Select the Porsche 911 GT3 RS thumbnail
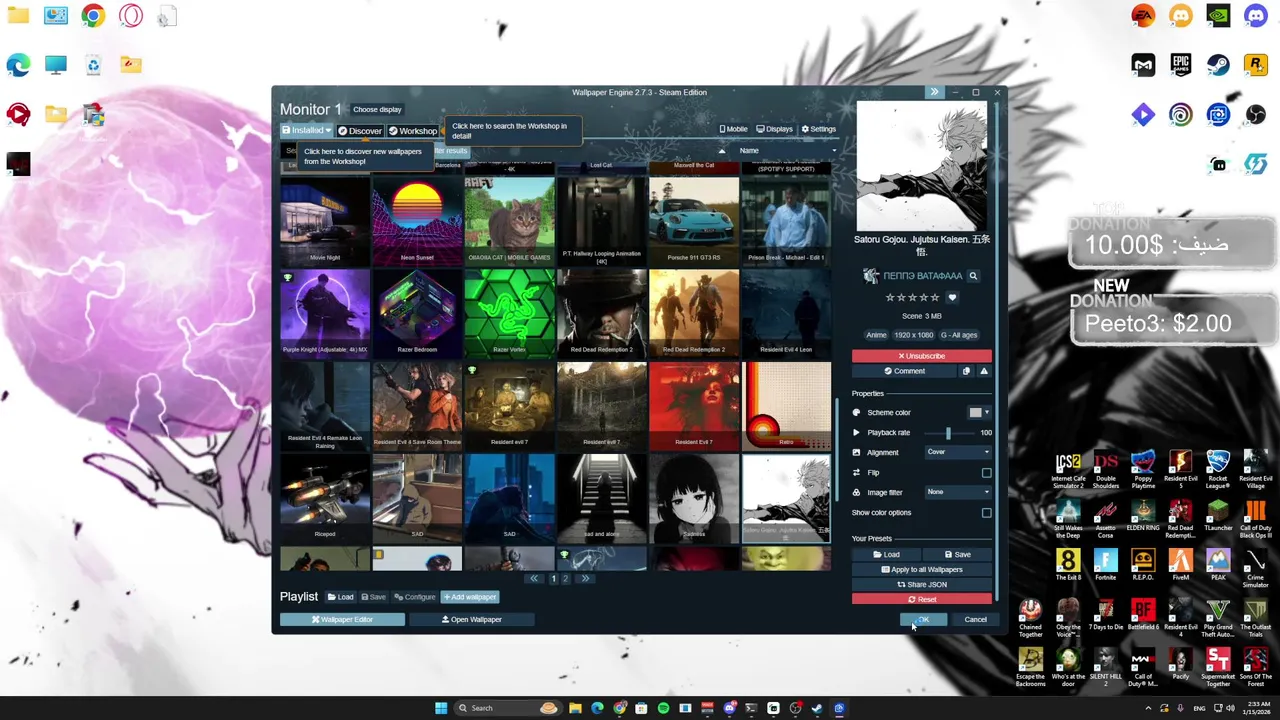The width and height of the screenshot is (1280, 720). pyautogui.click(x=694, y=220)
